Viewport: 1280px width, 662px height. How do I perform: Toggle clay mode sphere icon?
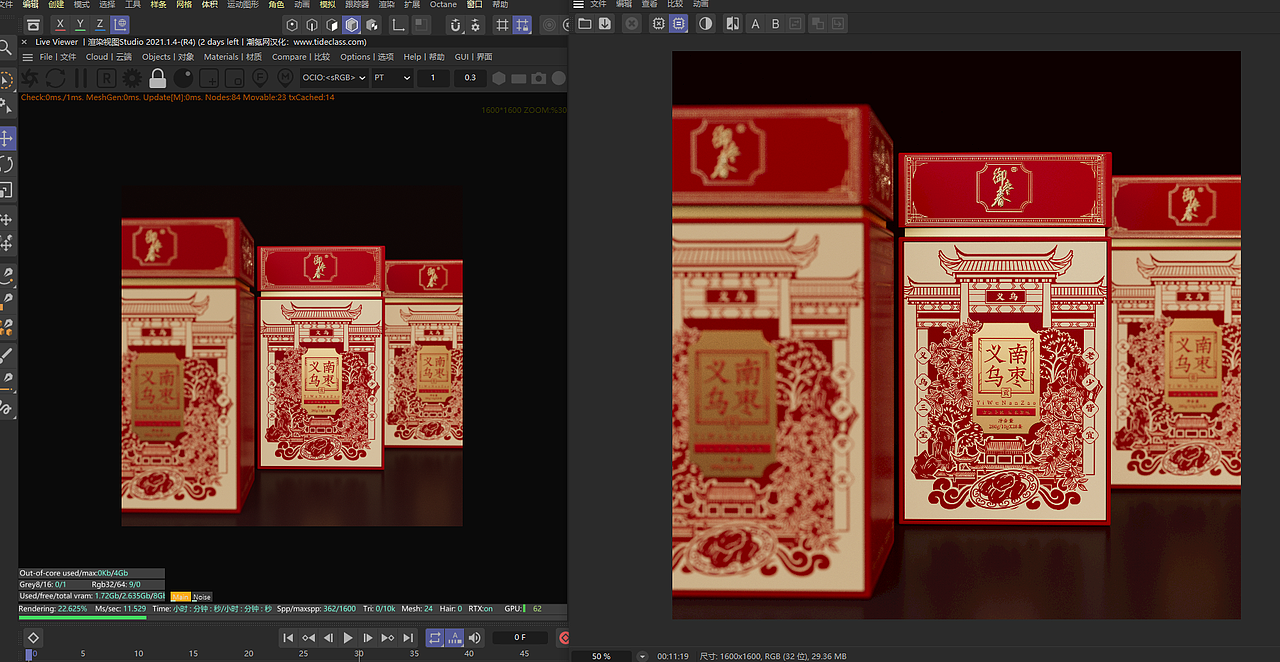[x=184, y=77]
